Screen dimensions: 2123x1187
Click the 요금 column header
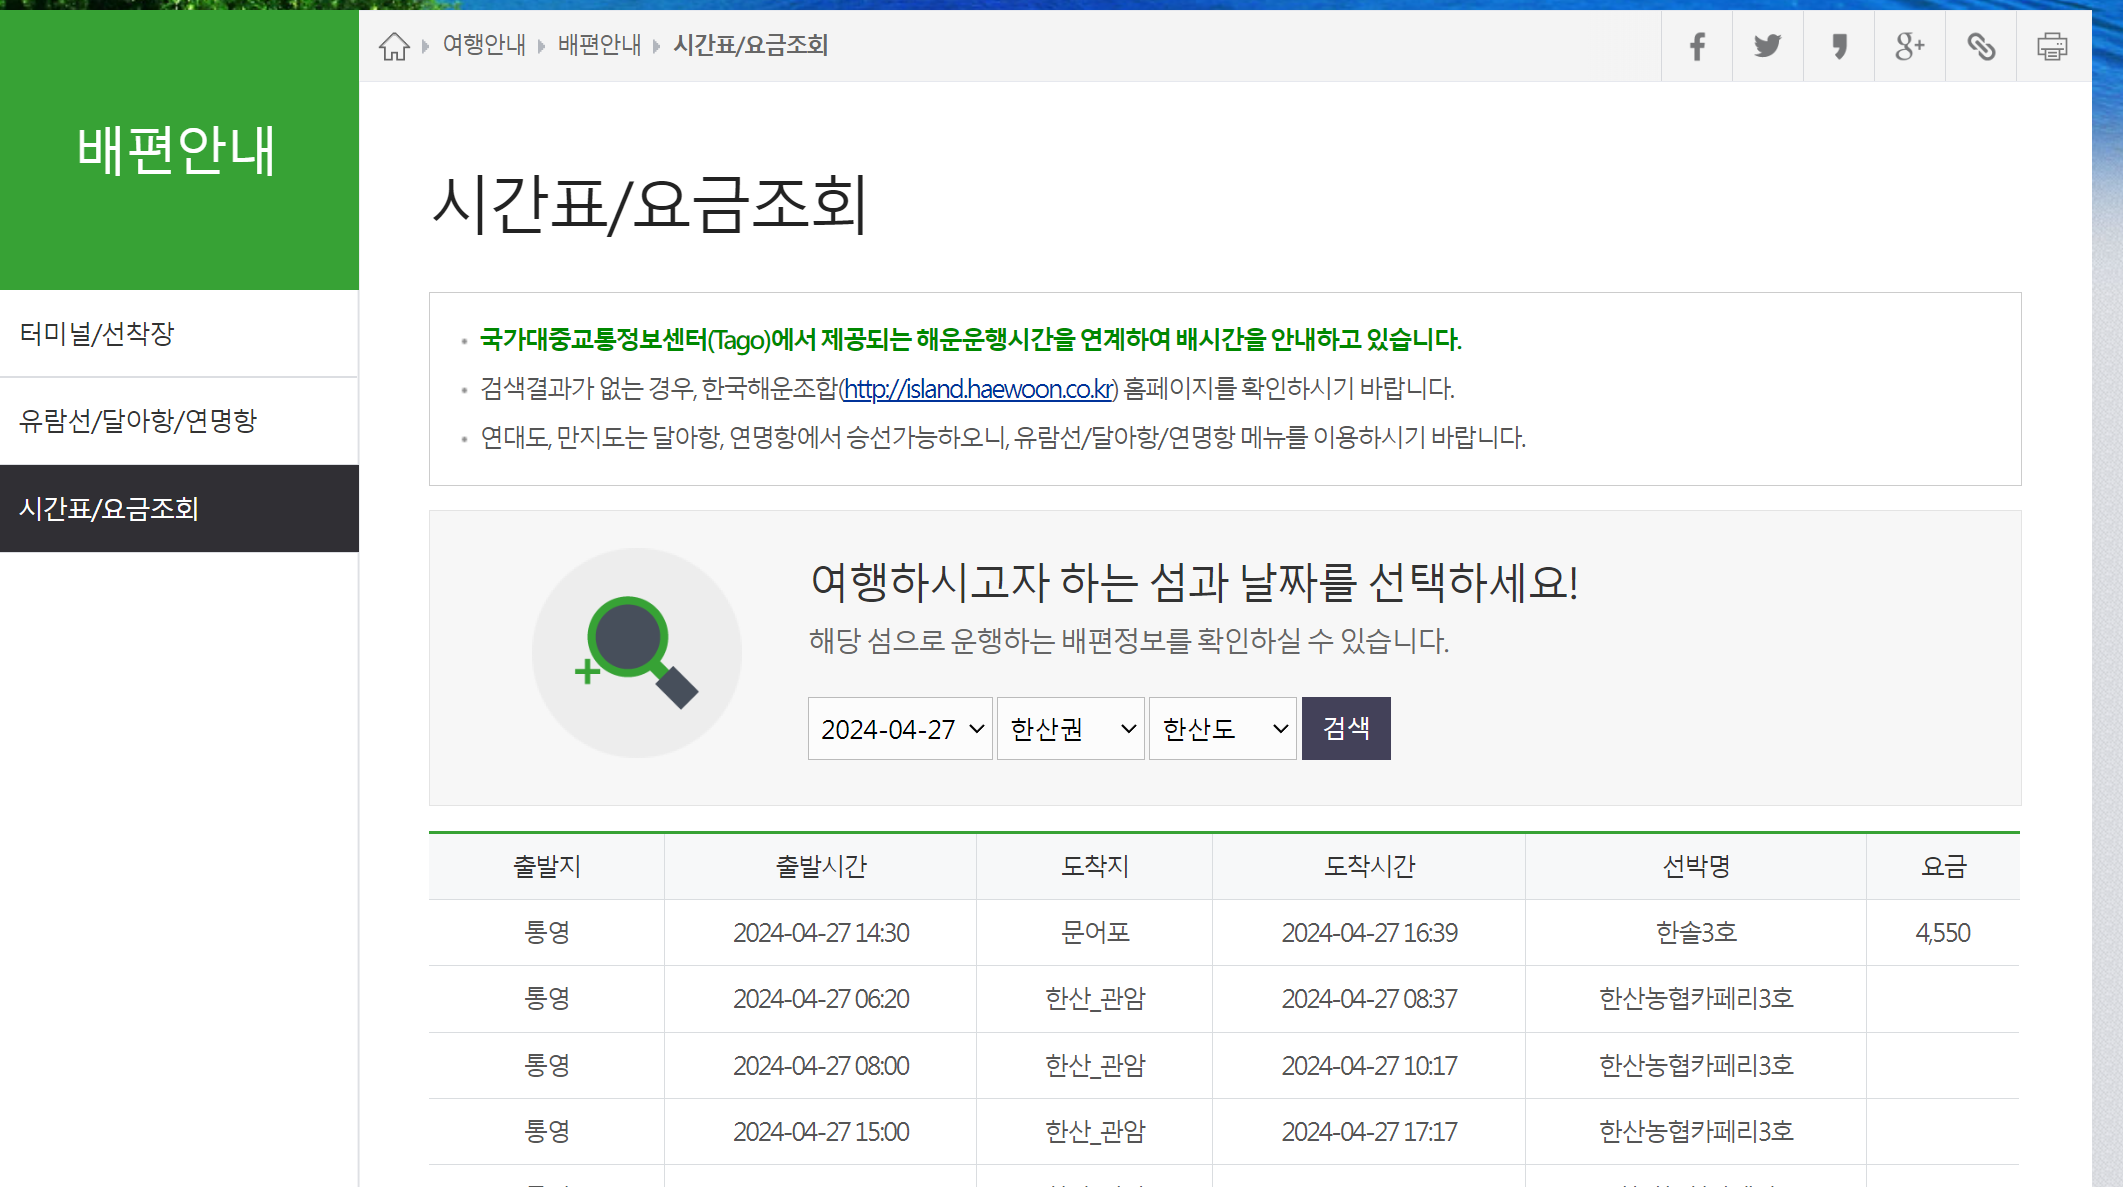pyautogui.click(x=1943, y=866)
